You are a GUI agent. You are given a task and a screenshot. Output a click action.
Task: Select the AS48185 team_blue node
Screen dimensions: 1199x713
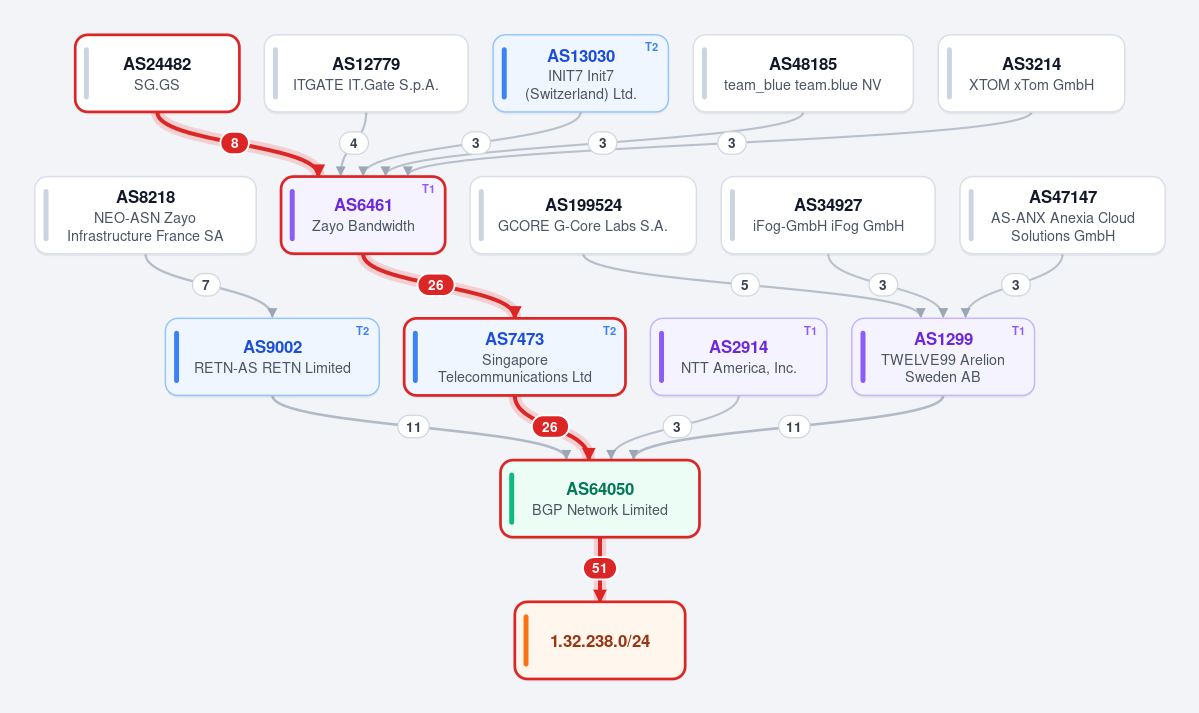[803, 73]
